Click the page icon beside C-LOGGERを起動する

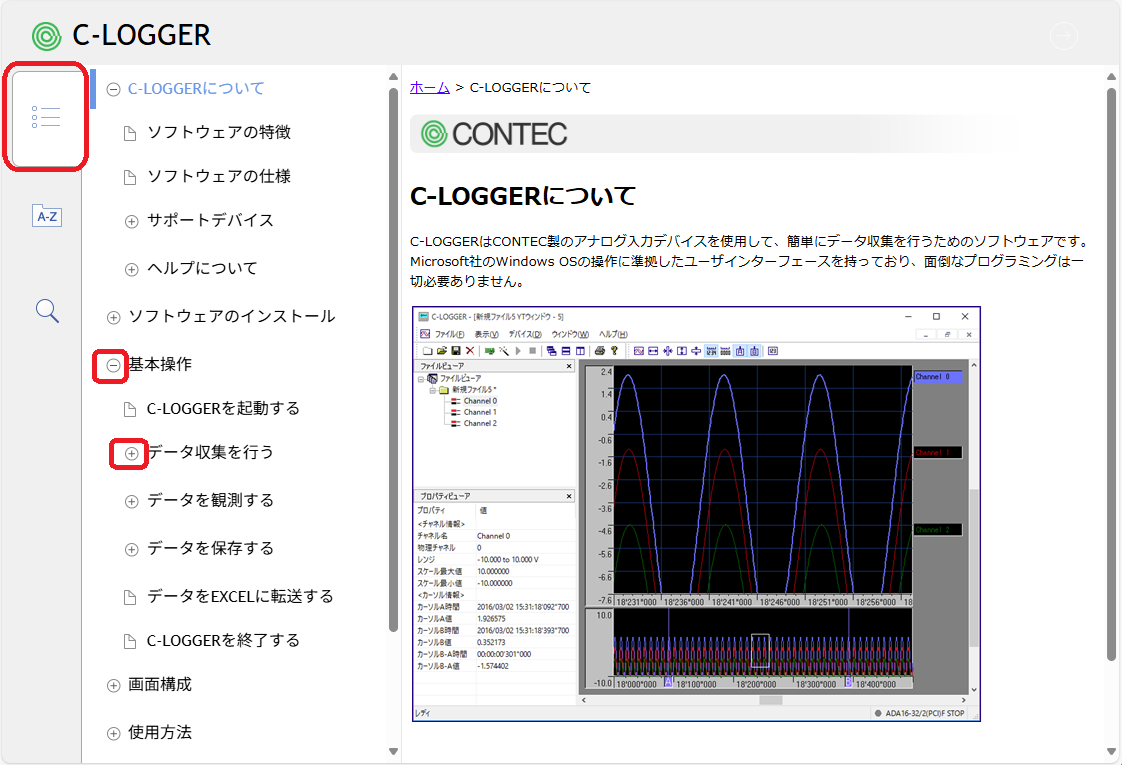coord(130,409)
